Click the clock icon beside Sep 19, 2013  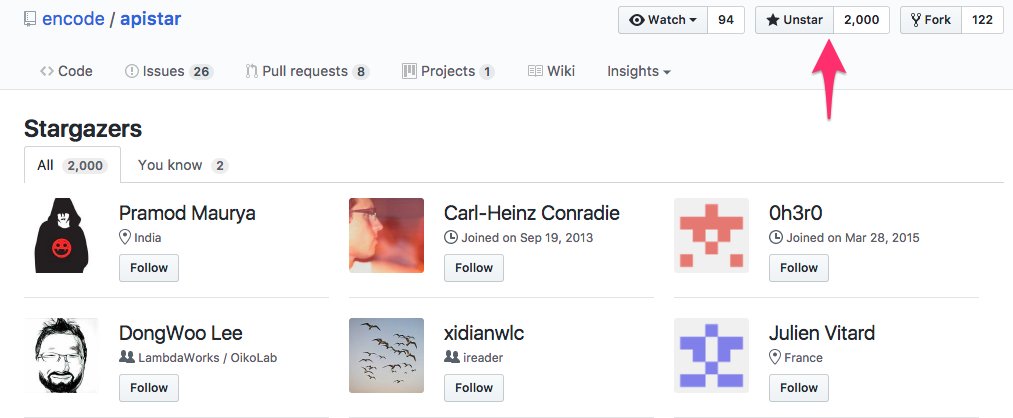[x=451, y=237]
